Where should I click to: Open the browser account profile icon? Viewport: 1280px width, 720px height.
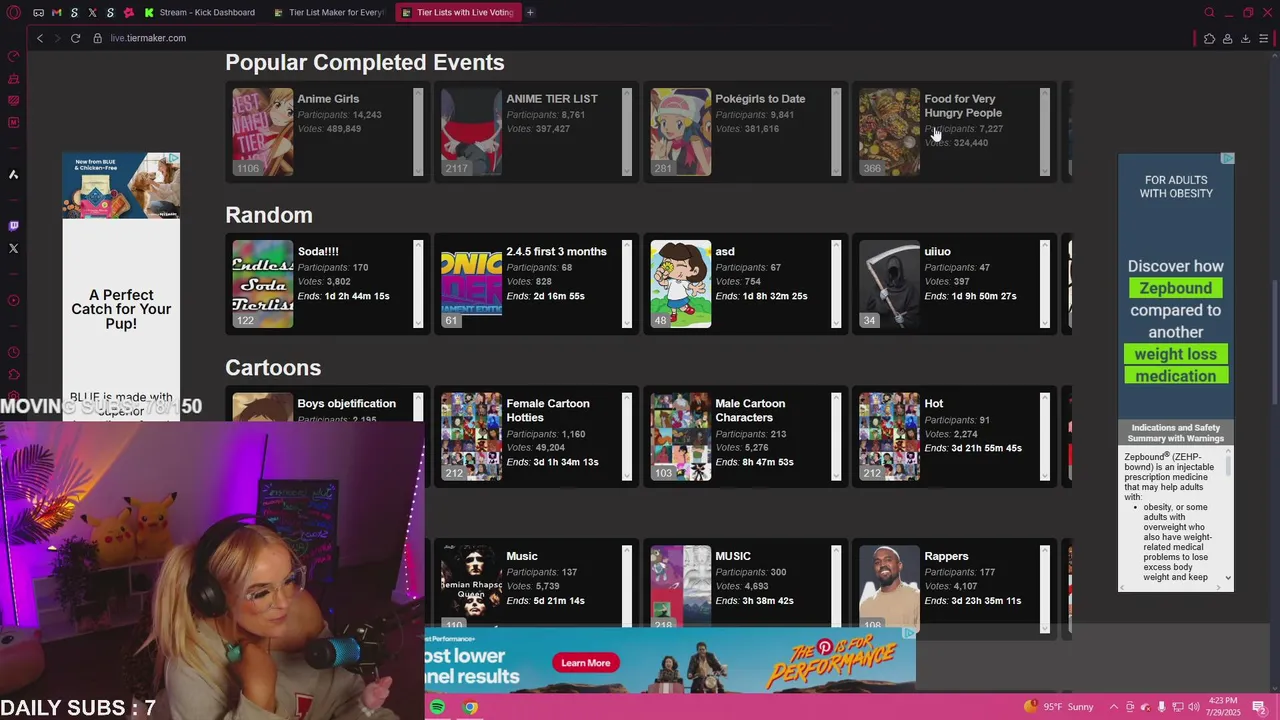1227,39
